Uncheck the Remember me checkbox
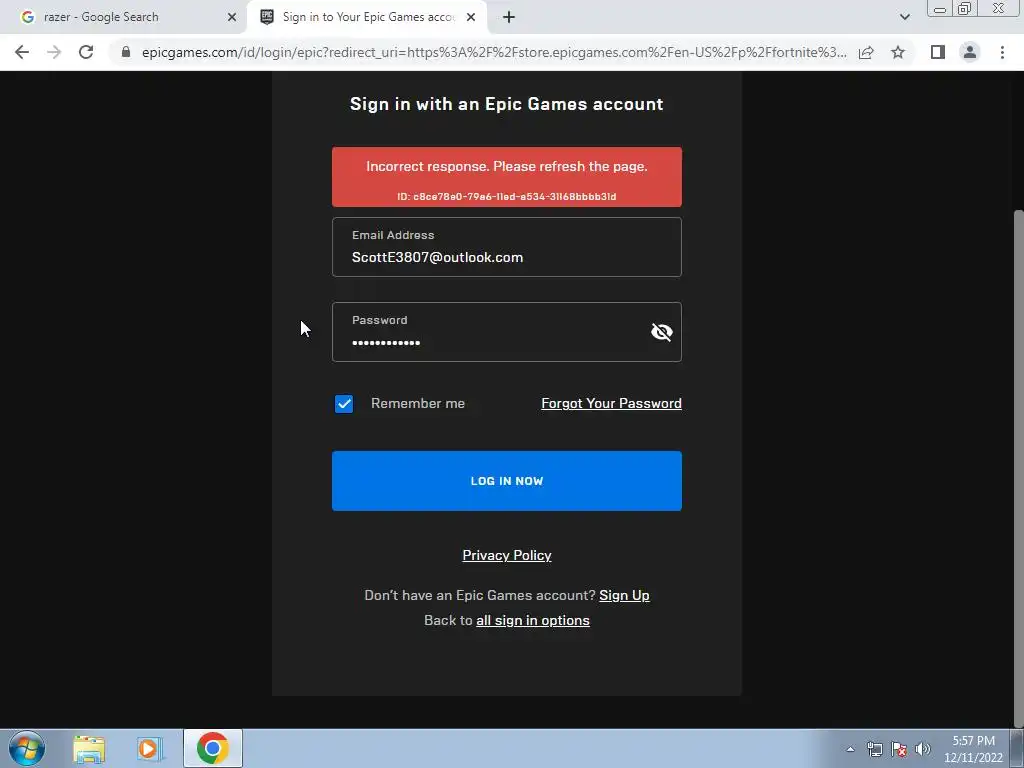1024x768 pixels. point(344,404)
